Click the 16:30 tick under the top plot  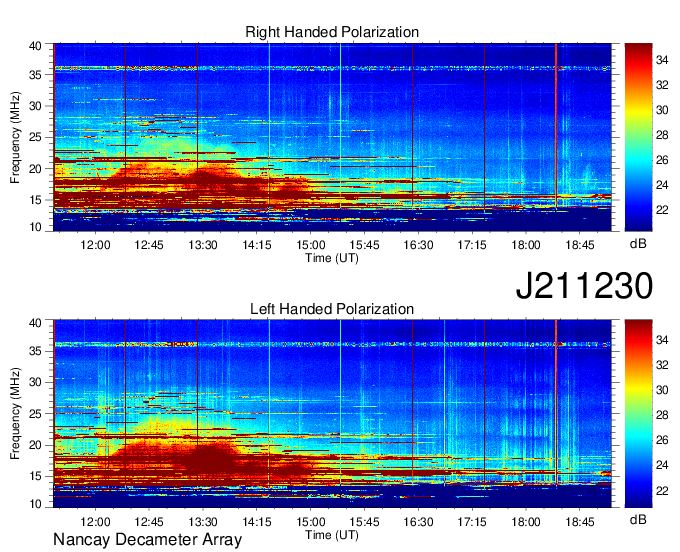[418, 245]
